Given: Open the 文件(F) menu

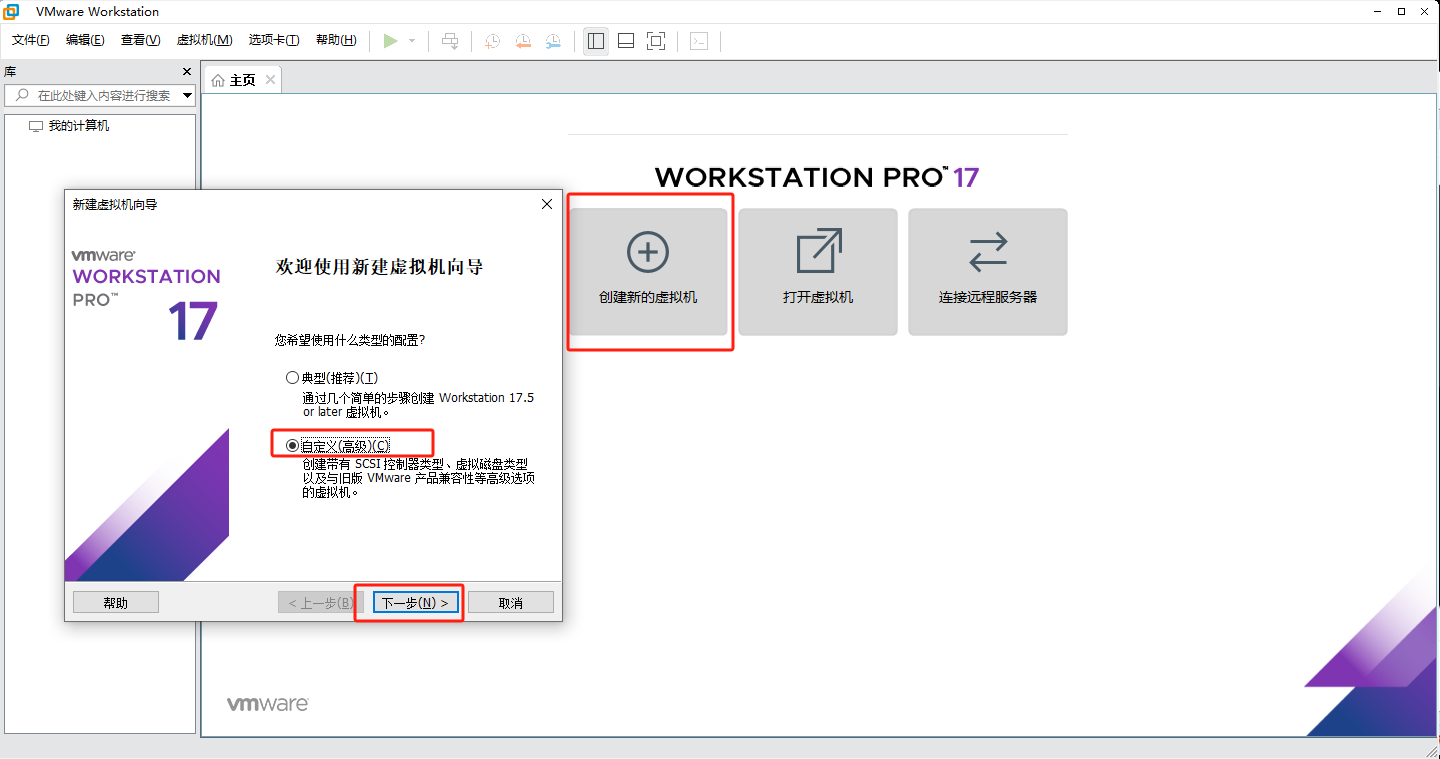Looking at the screenshot, I should click(x=30, y=40).
